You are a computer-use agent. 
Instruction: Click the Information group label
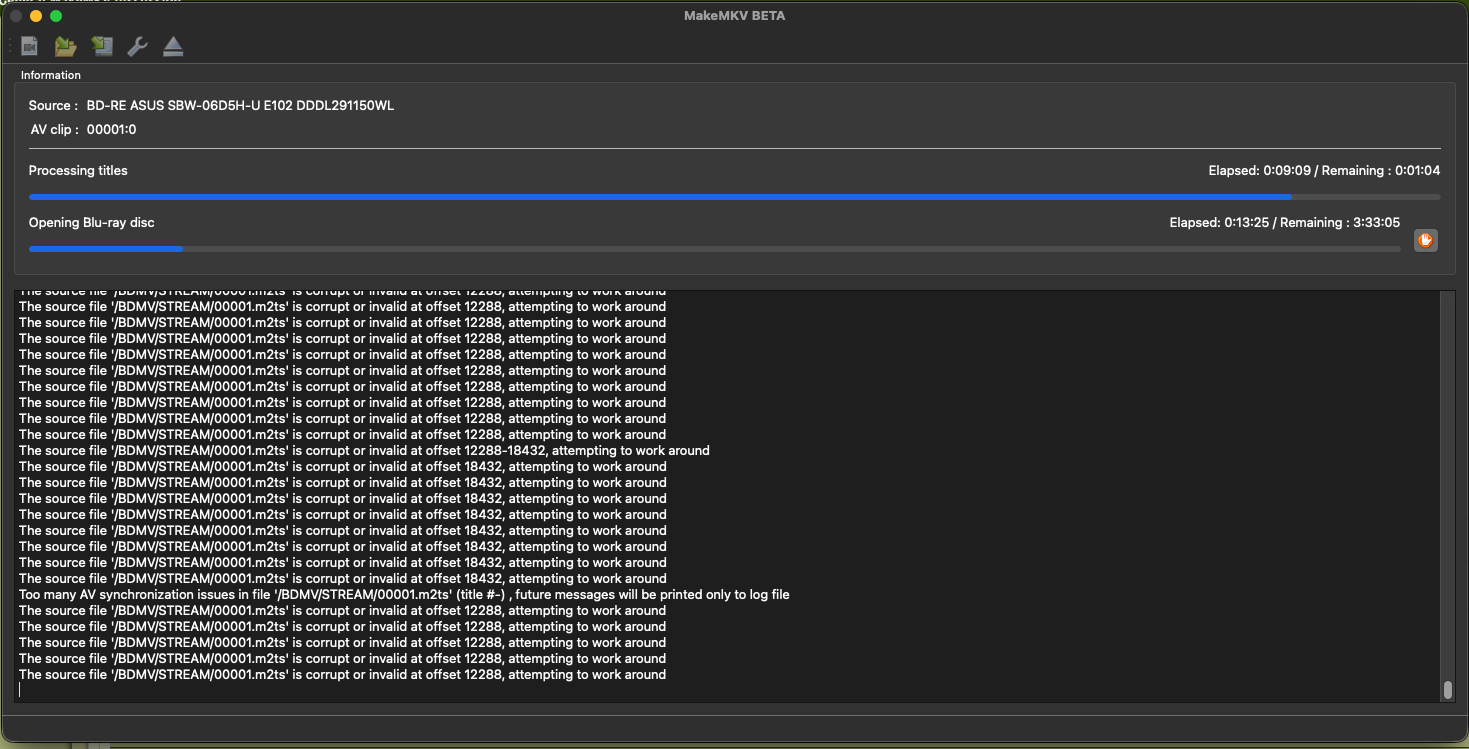click(x=51, y=75)
